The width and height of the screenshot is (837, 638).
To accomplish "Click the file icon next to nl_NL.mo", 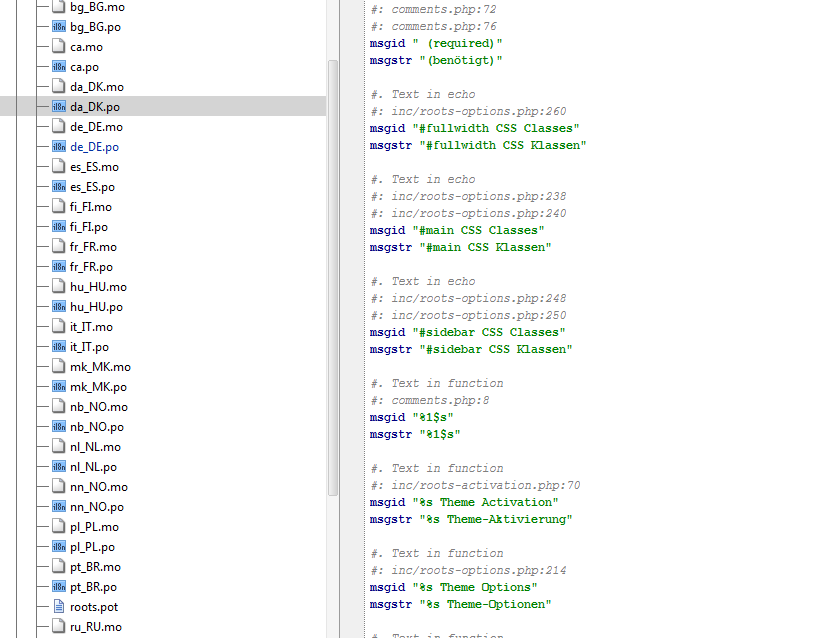I will pyautogui.click(x=58, y=447).
